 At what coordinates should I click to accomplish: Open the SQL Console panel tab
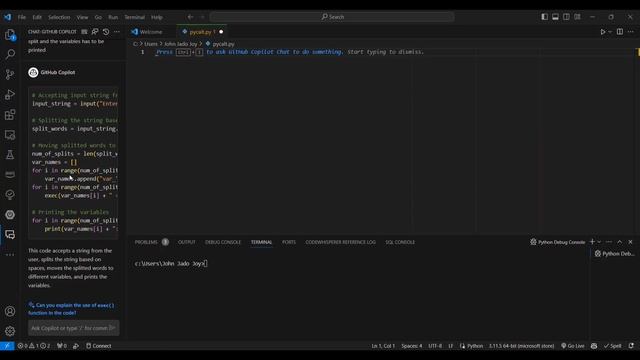[400, 242]
